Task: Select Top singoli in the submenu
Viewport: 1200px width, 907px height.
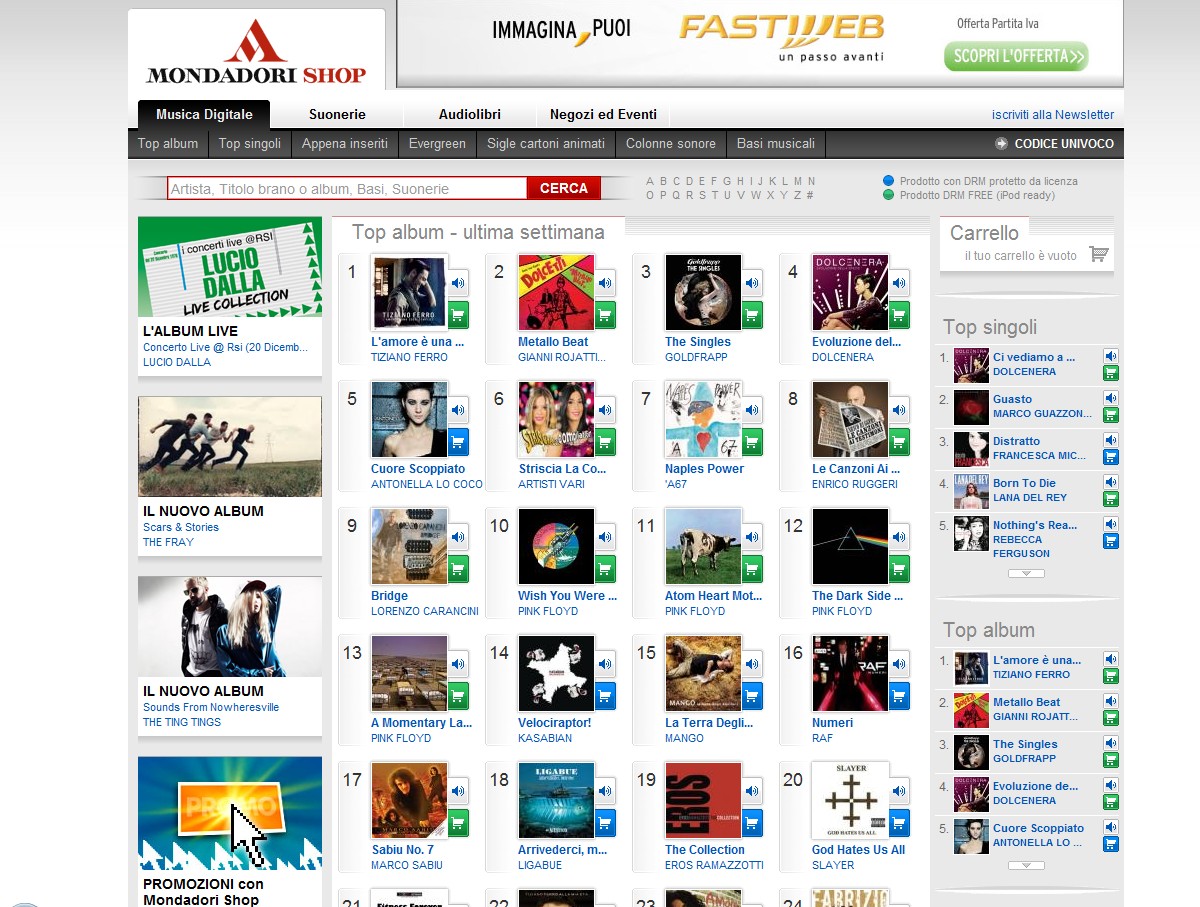Action: [x=250, y=144]
